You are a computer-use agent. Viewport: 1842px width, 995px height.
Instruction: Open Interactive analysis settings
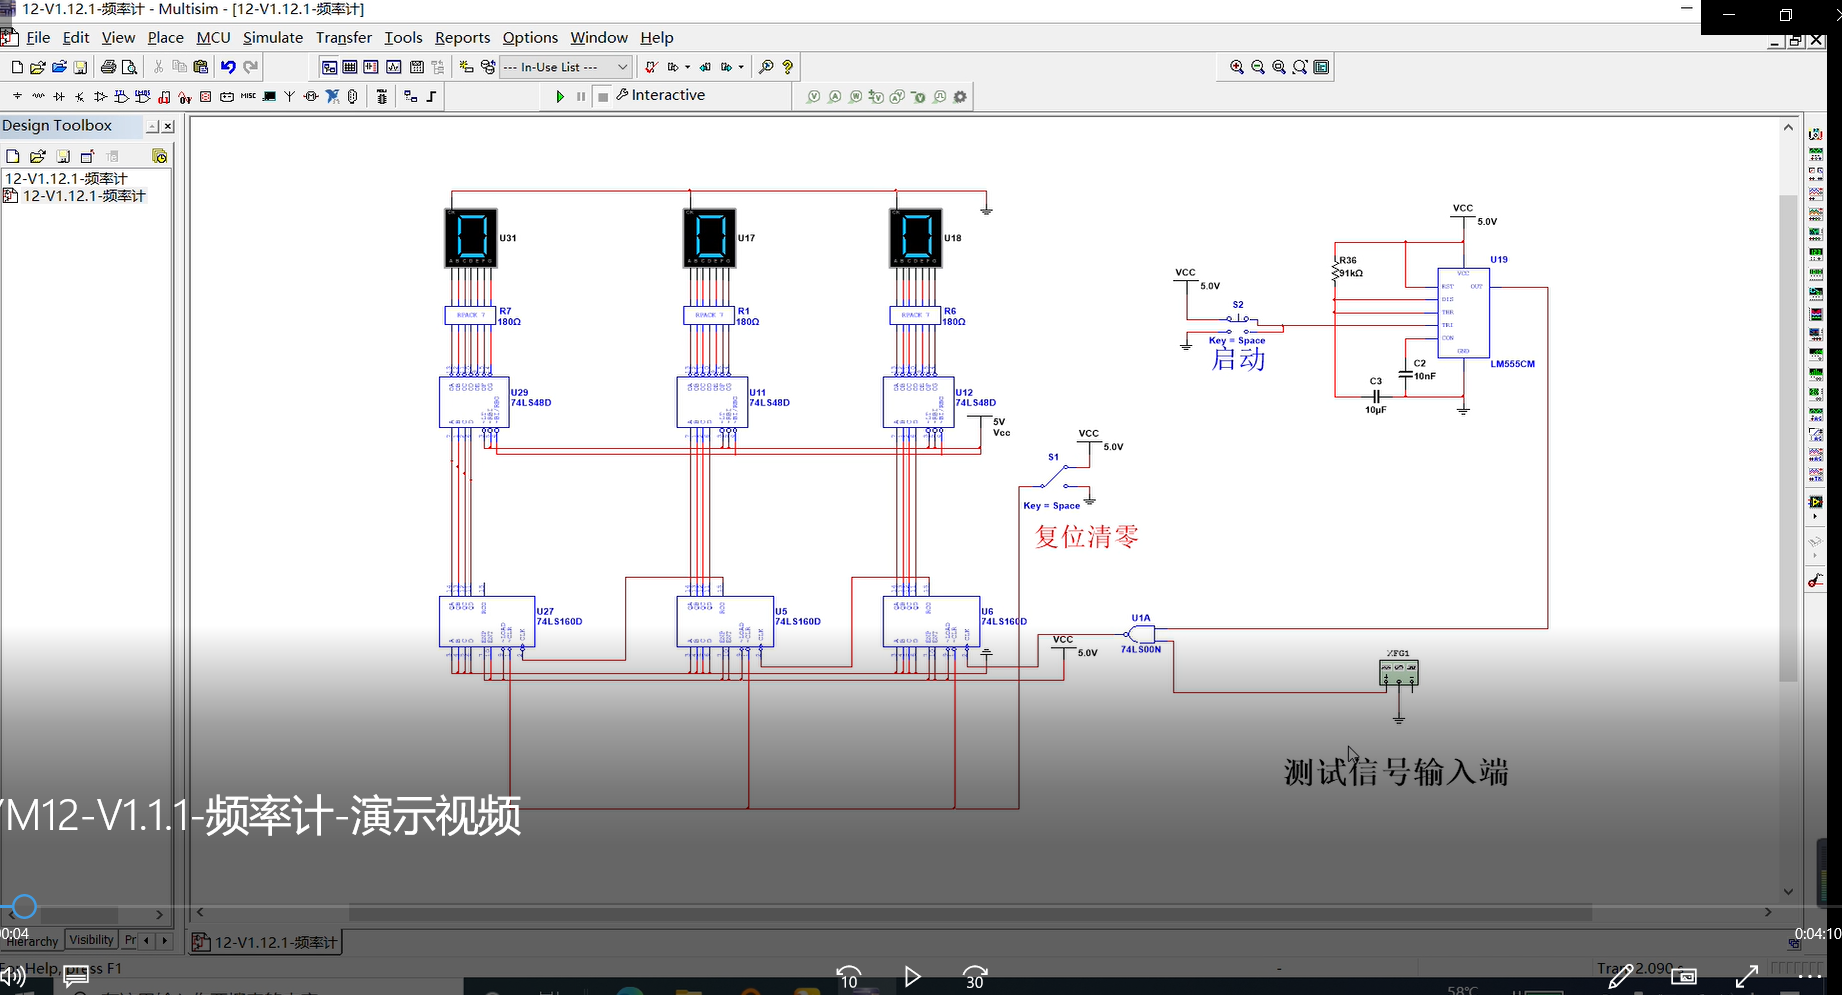coord(661,95)
